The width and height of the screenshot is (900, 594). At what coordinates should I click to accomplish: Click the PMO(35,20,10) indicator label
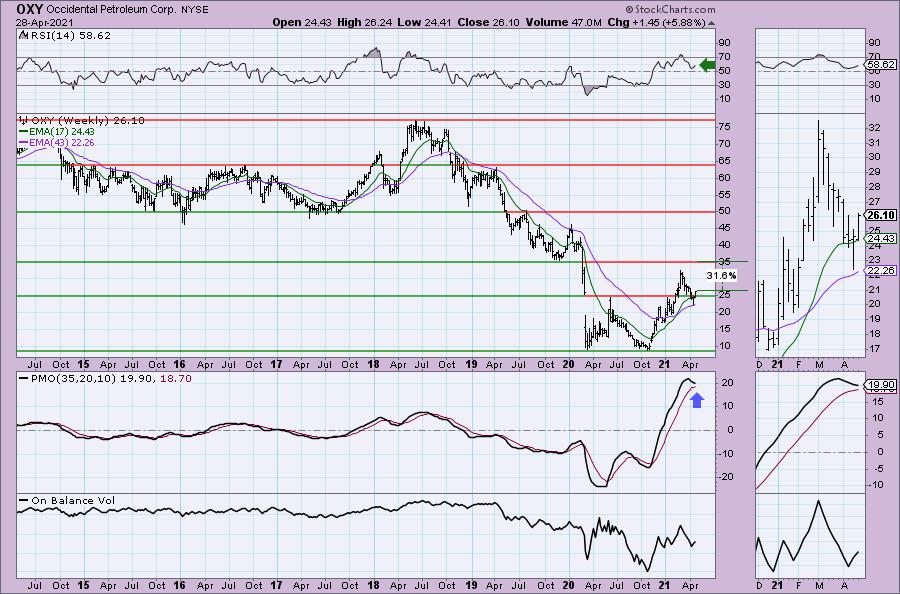coord(104,379)
